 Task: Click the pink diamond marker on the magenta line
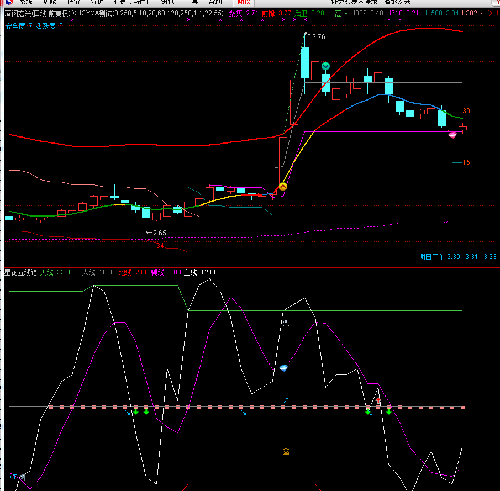coord(452,135)
